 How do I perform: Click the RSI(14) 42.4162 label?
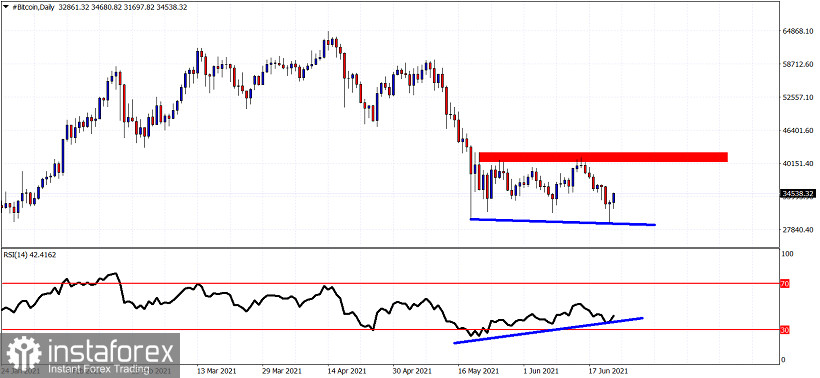[30, 255]
